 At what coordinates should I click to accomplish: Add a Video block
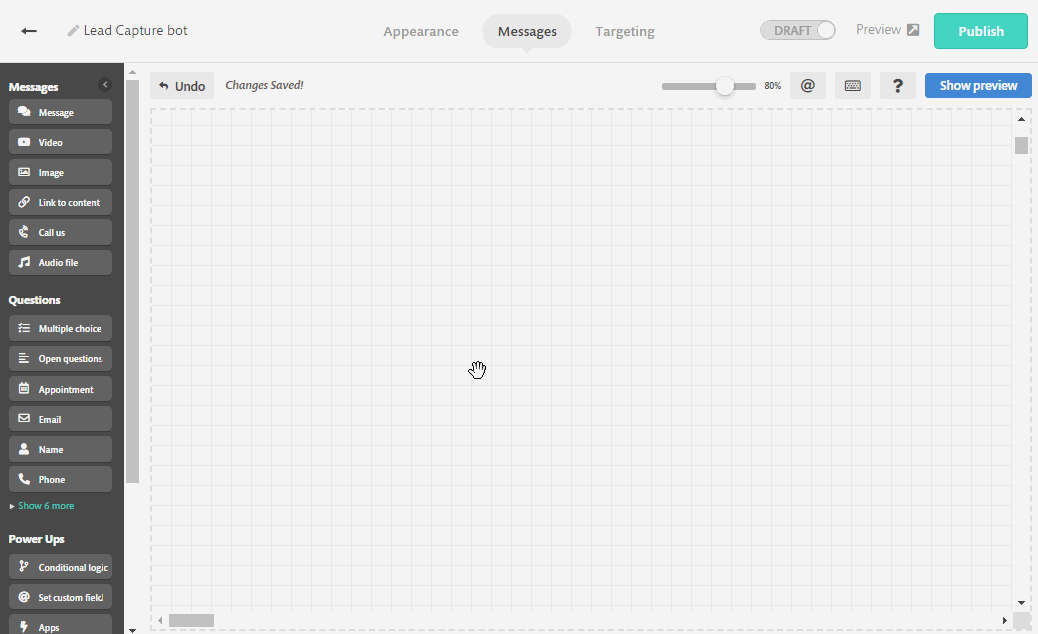point(60,142)
